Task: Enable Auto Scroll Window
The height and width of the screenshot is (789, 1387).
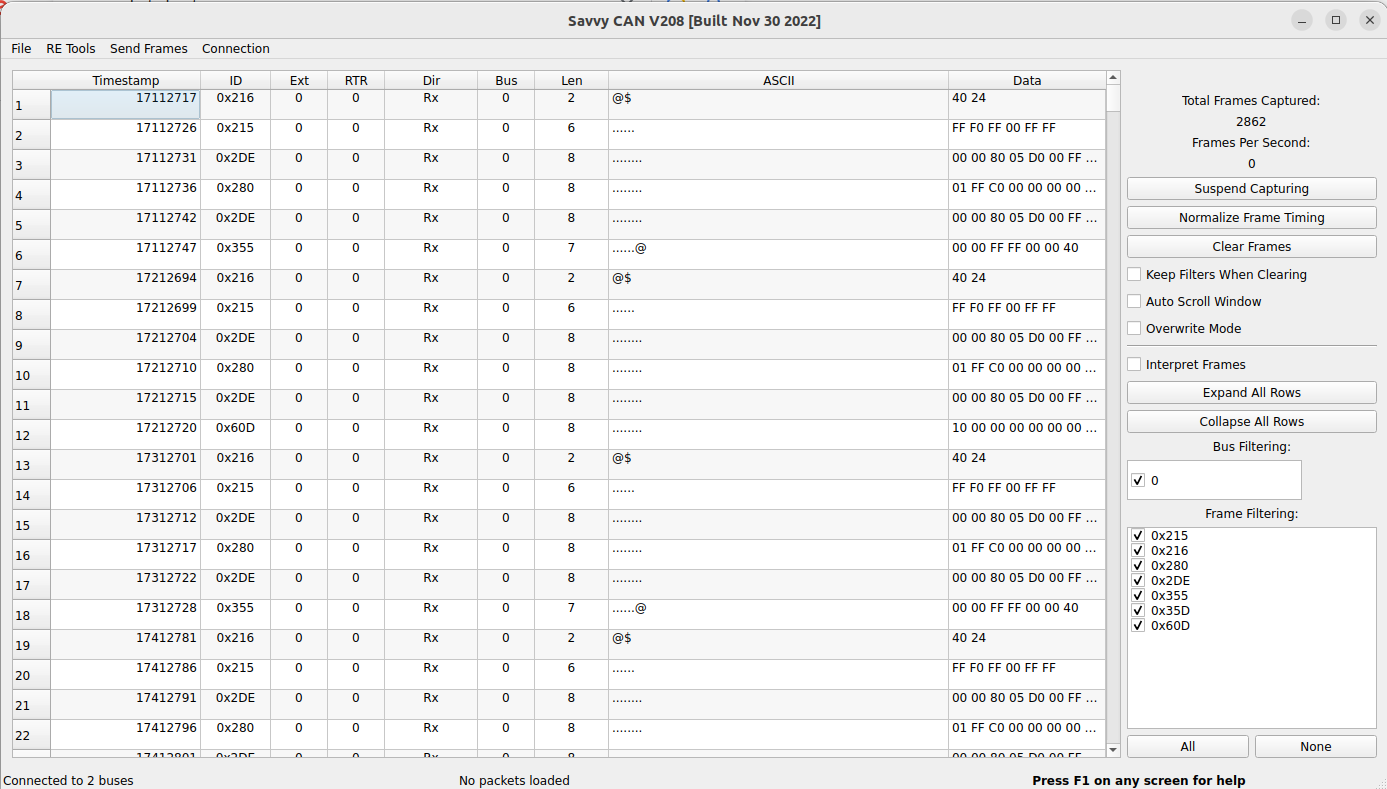Action: click(x=1136, y=301)
